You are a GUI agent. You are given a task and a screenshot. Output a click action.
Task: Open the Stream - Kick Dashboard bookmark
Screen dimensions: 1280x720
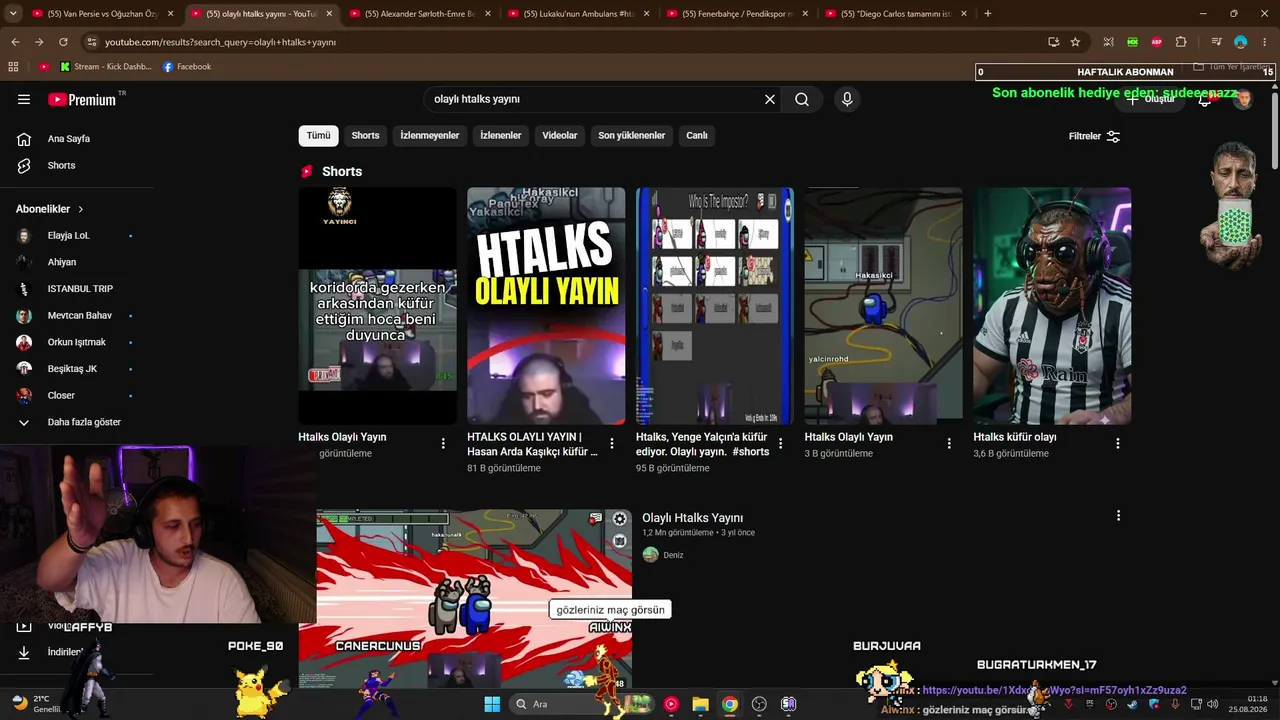point(105,67)
